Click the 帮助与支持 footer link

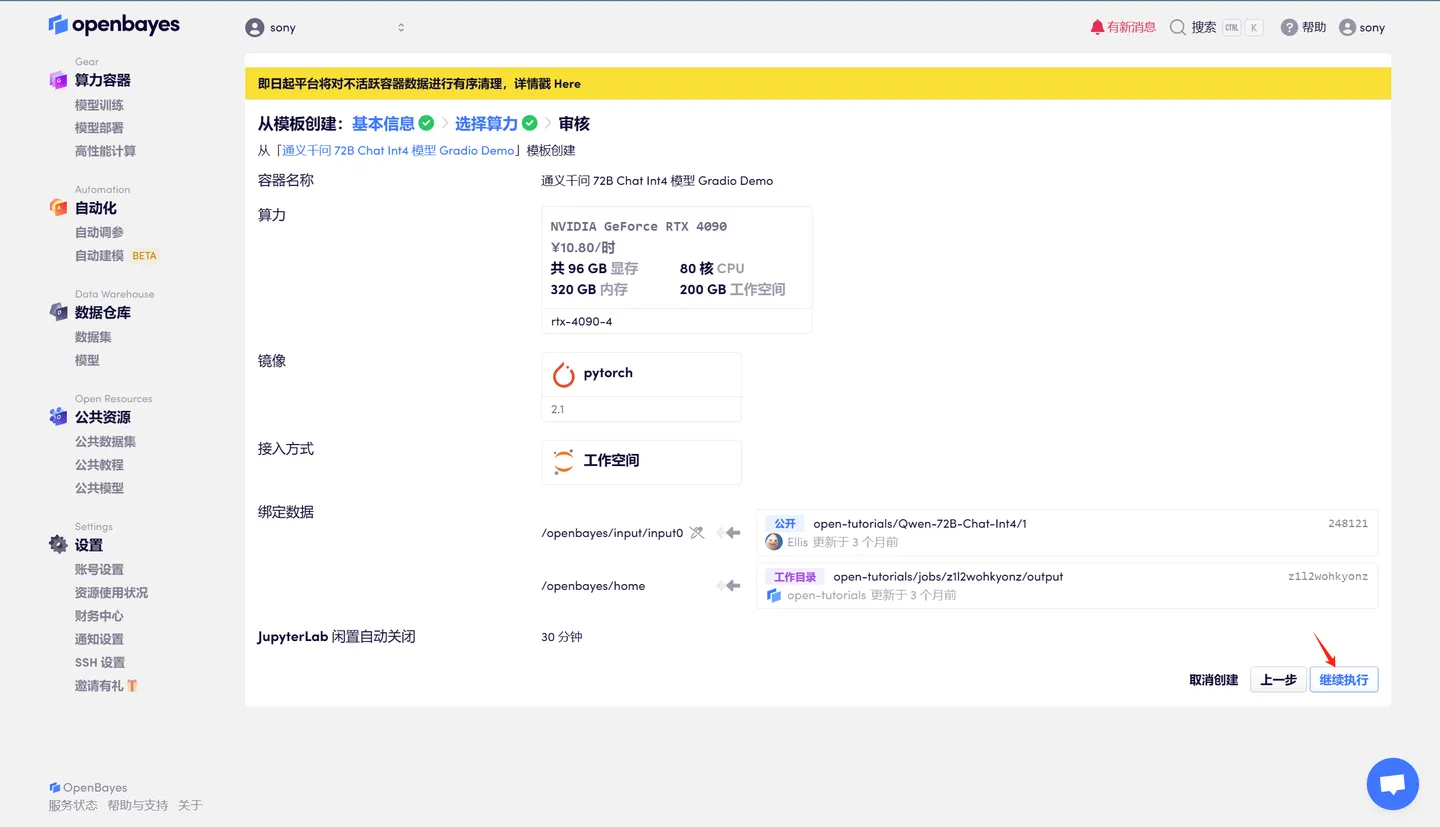(x=138, y=805)
